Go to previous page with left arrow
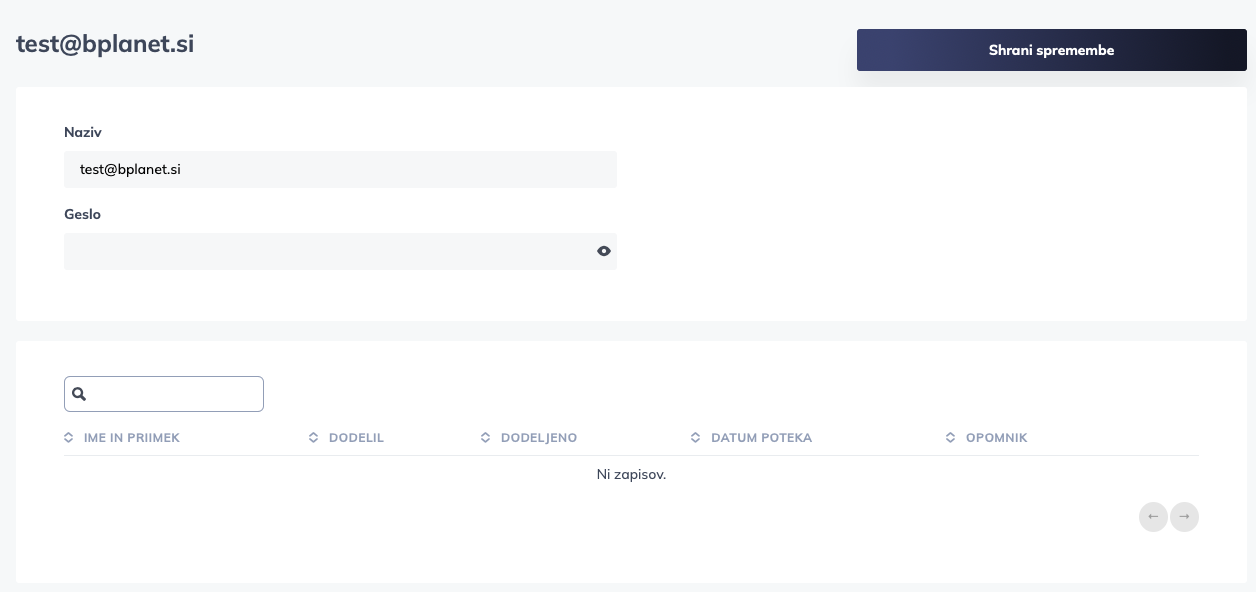This screenshot has height=592, width=1256. coord(1153,517)
